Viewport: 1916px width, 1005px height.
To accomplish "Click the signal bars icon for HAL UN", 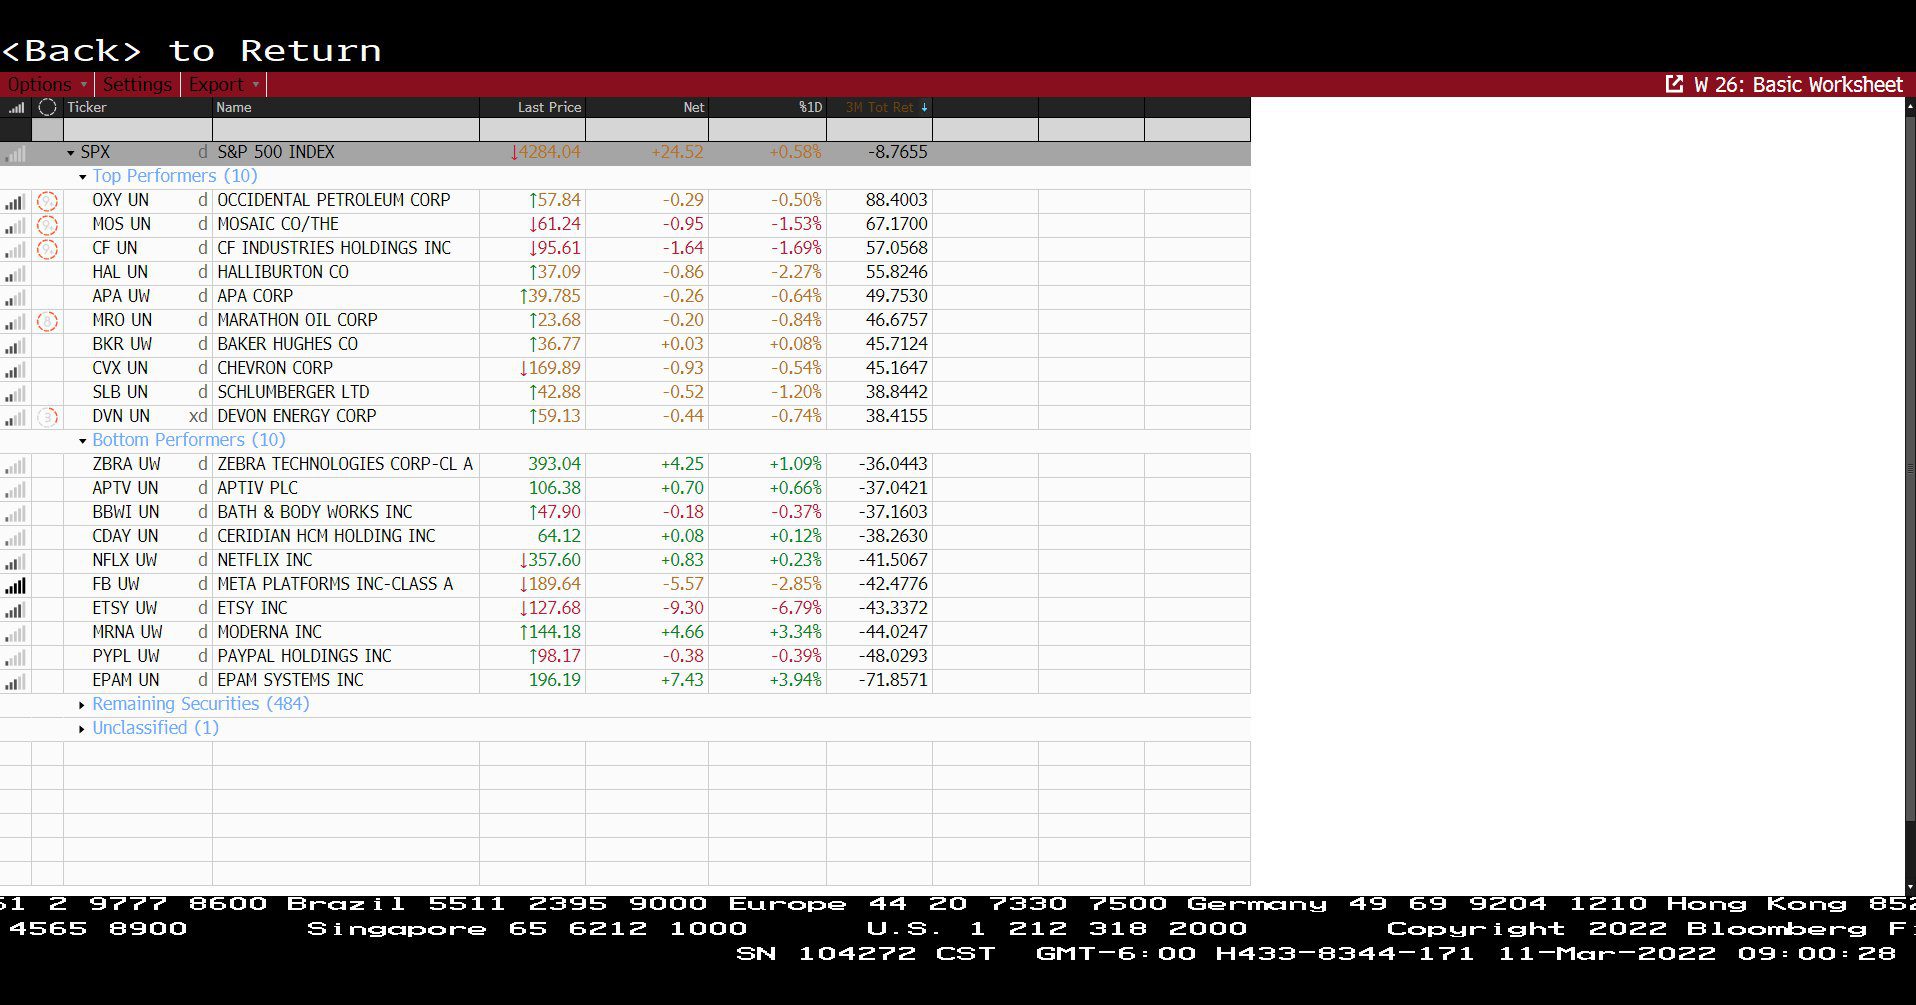I will (15, 274).
